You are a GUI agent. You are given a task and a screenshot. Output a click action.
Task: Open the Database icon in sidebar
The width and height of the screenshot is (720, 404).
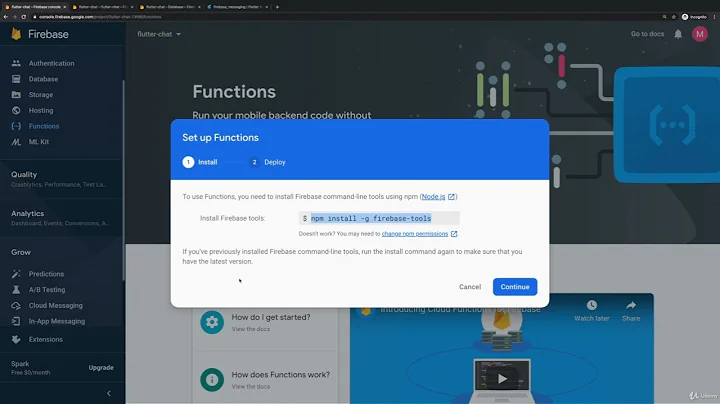(16, 79)
